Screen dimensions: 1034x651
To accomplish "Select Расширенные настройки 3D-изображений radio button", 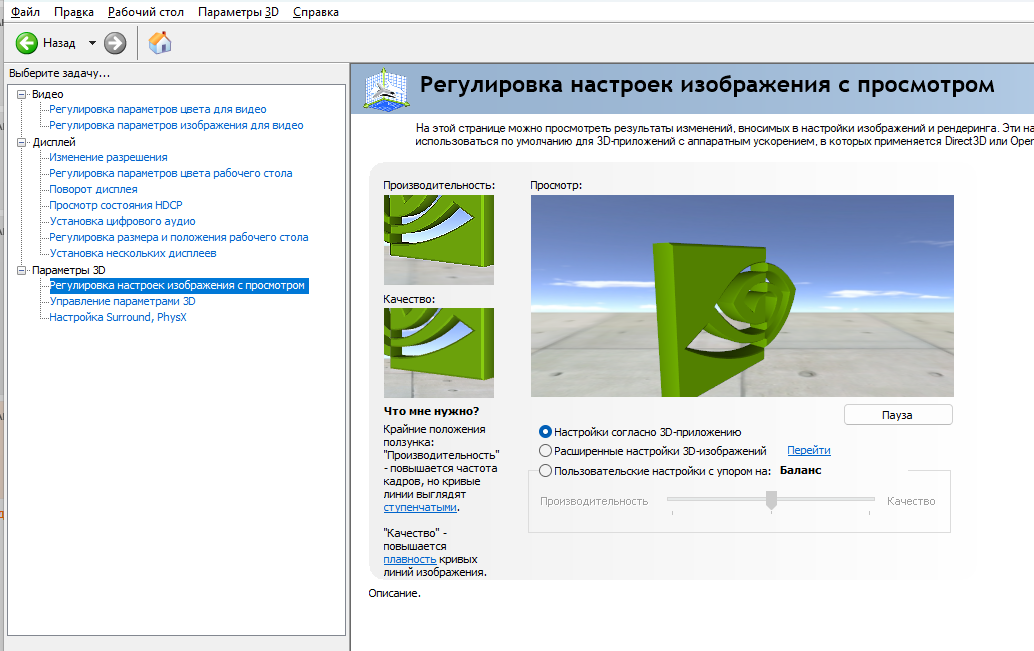I will click(x=545, y=451).
